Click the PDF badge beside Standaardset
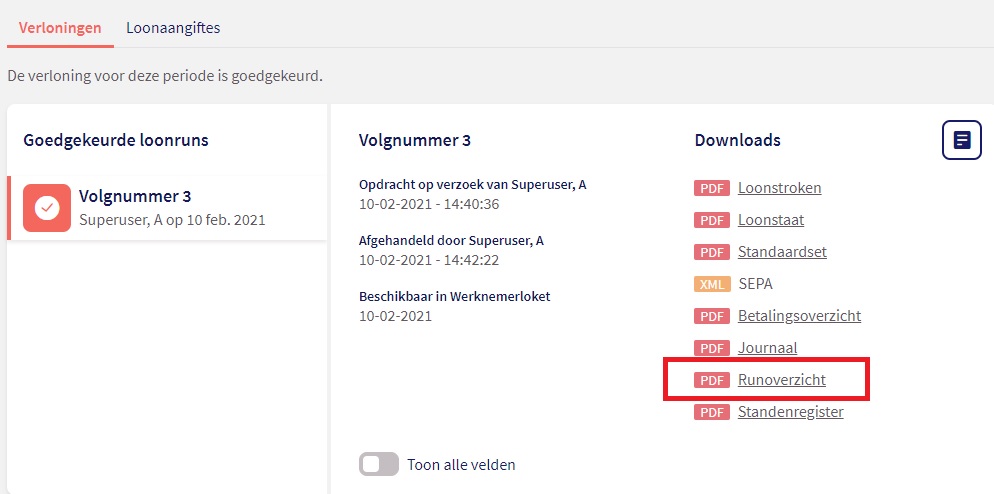Screen dimensions: 994x494 (x=712, y=252)
